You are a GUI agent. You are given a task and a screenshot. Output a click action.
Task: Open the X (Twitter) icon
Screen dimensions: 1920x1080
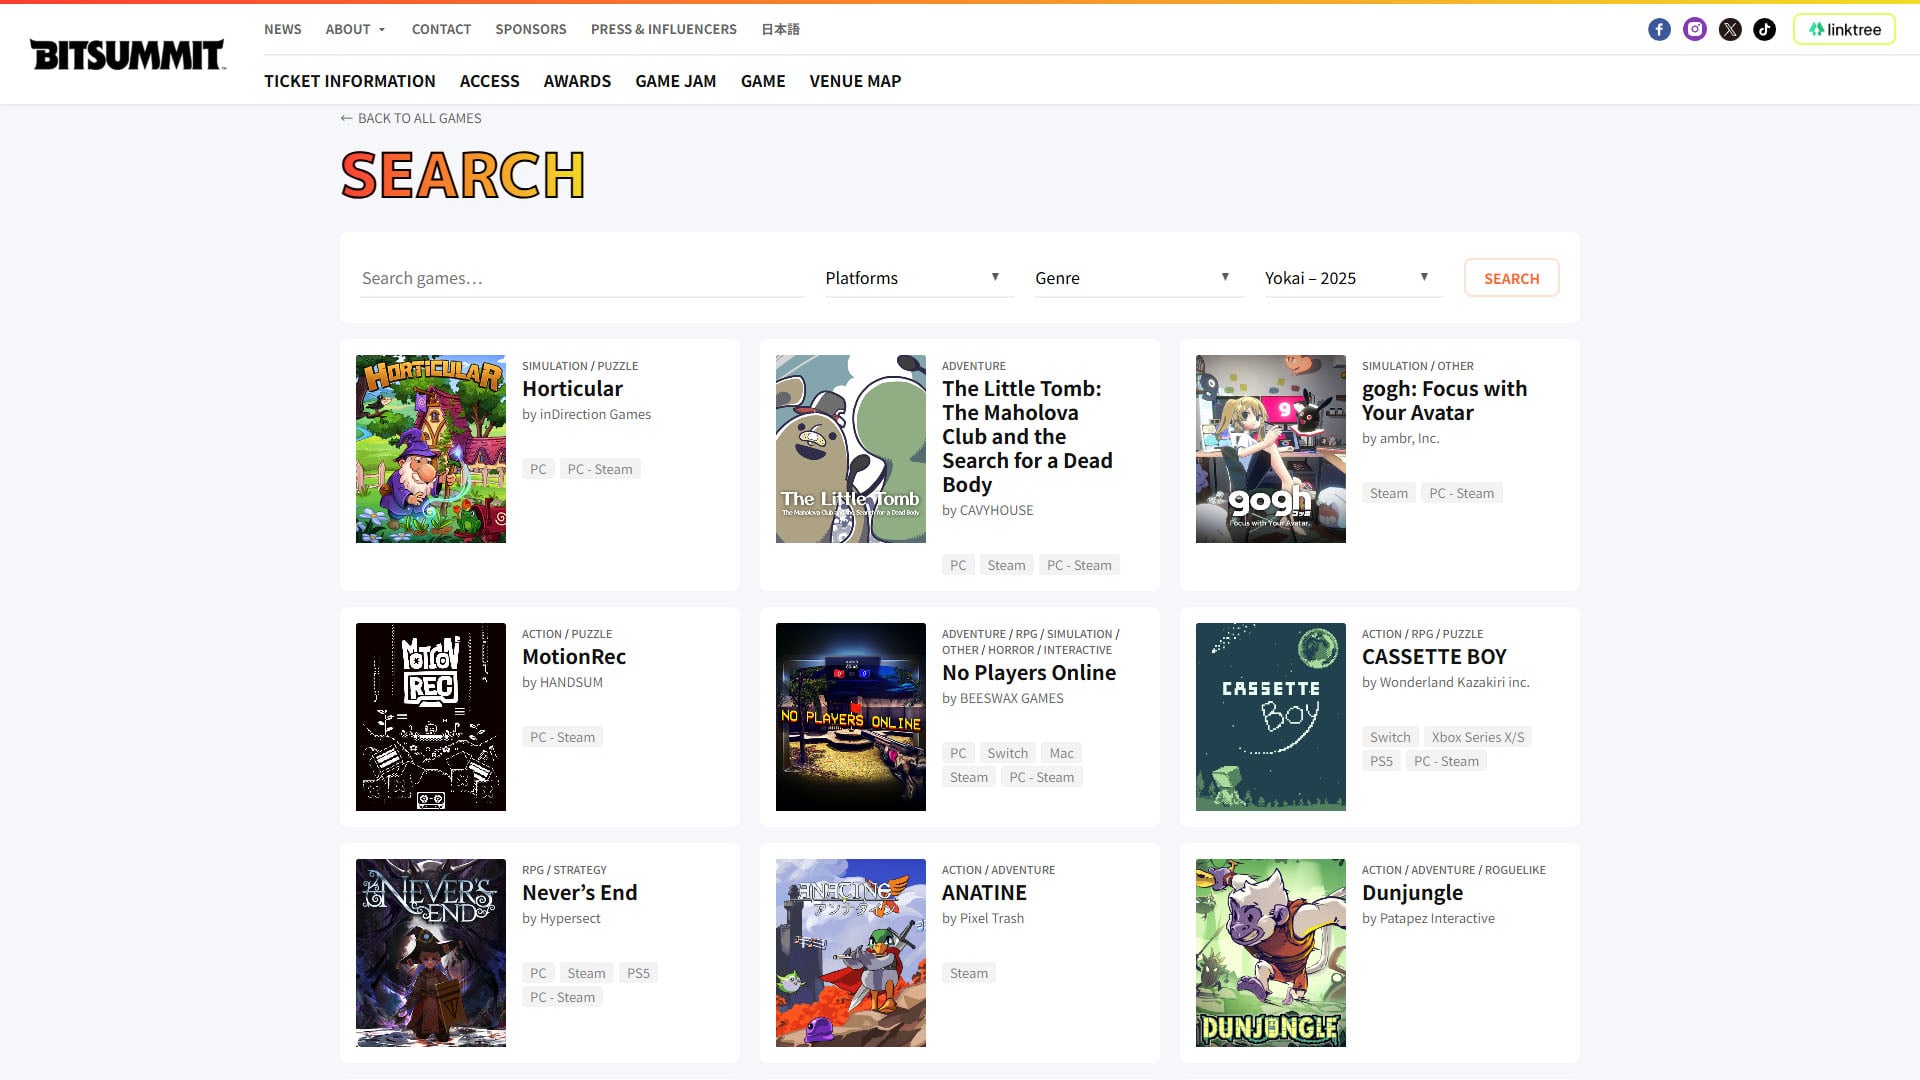click(1730, 30)
